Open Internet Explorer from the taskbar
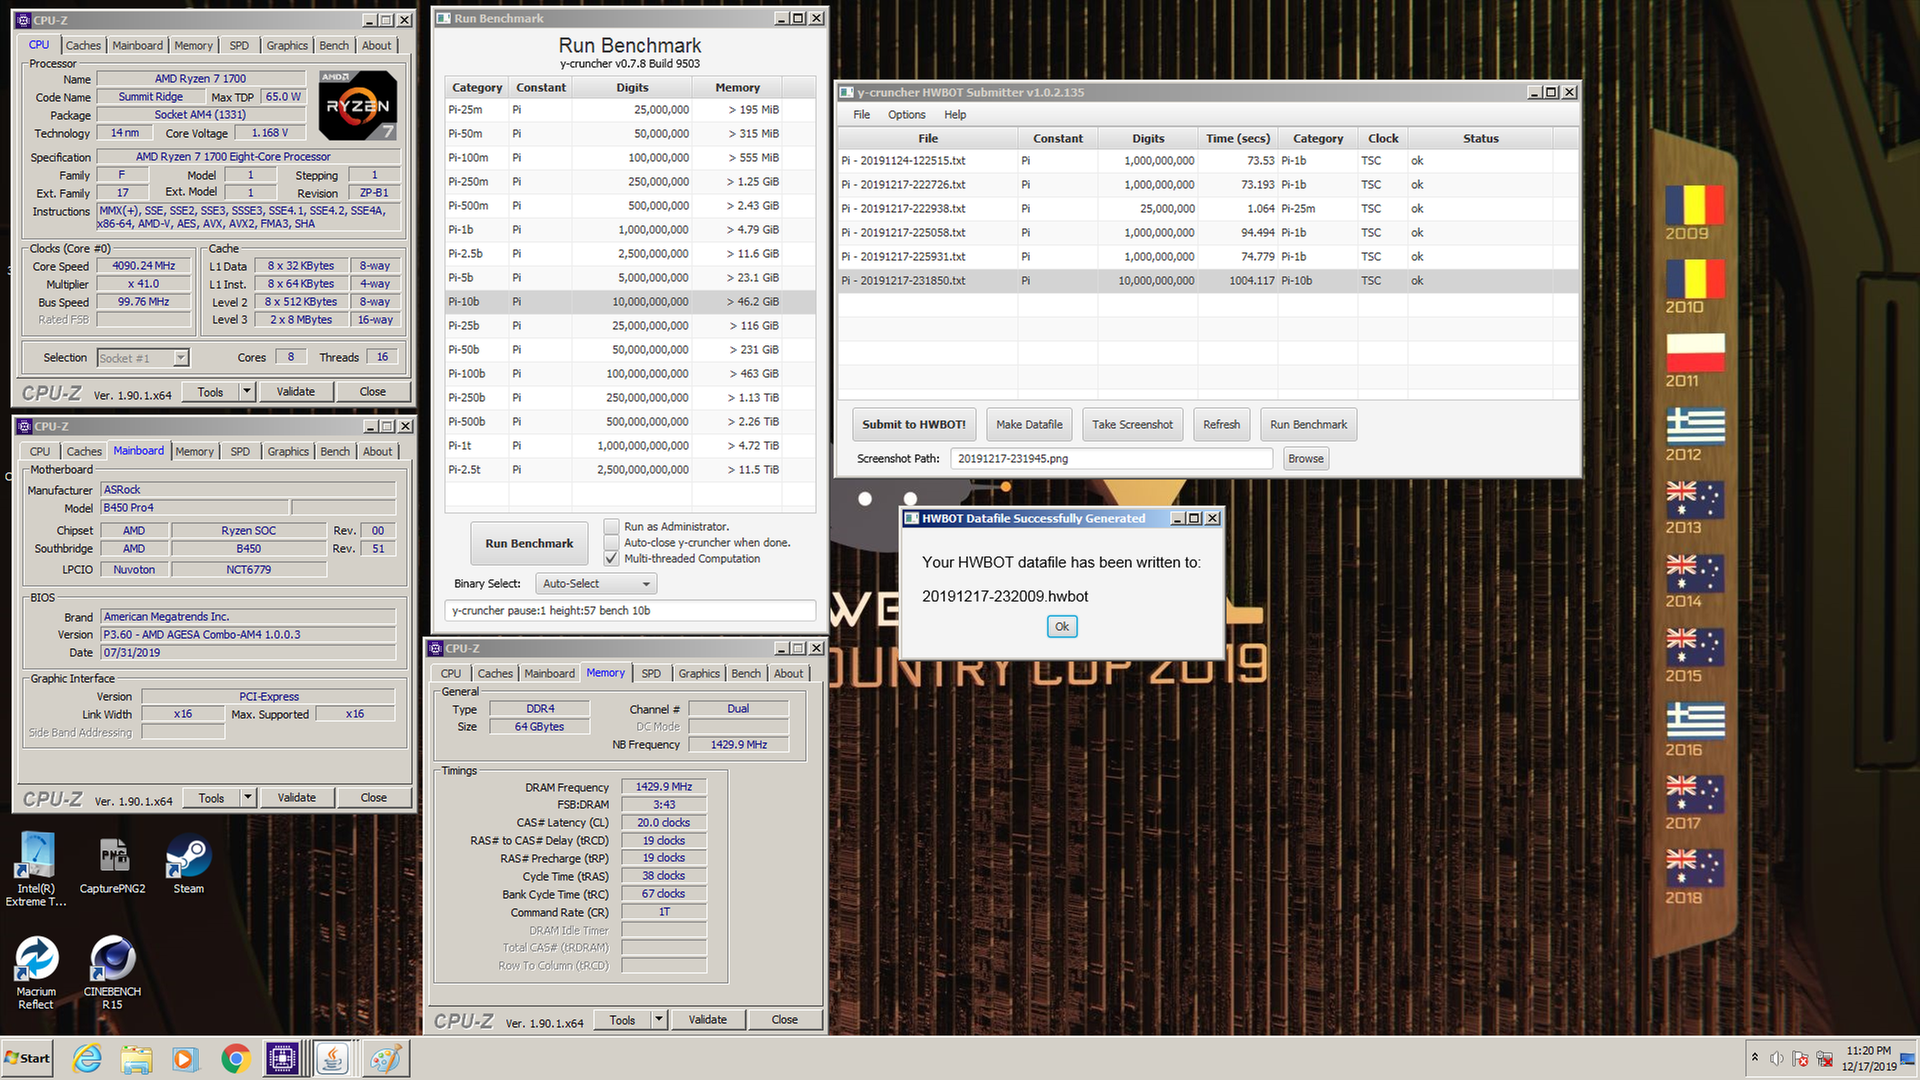 [x=87, y=1058]
